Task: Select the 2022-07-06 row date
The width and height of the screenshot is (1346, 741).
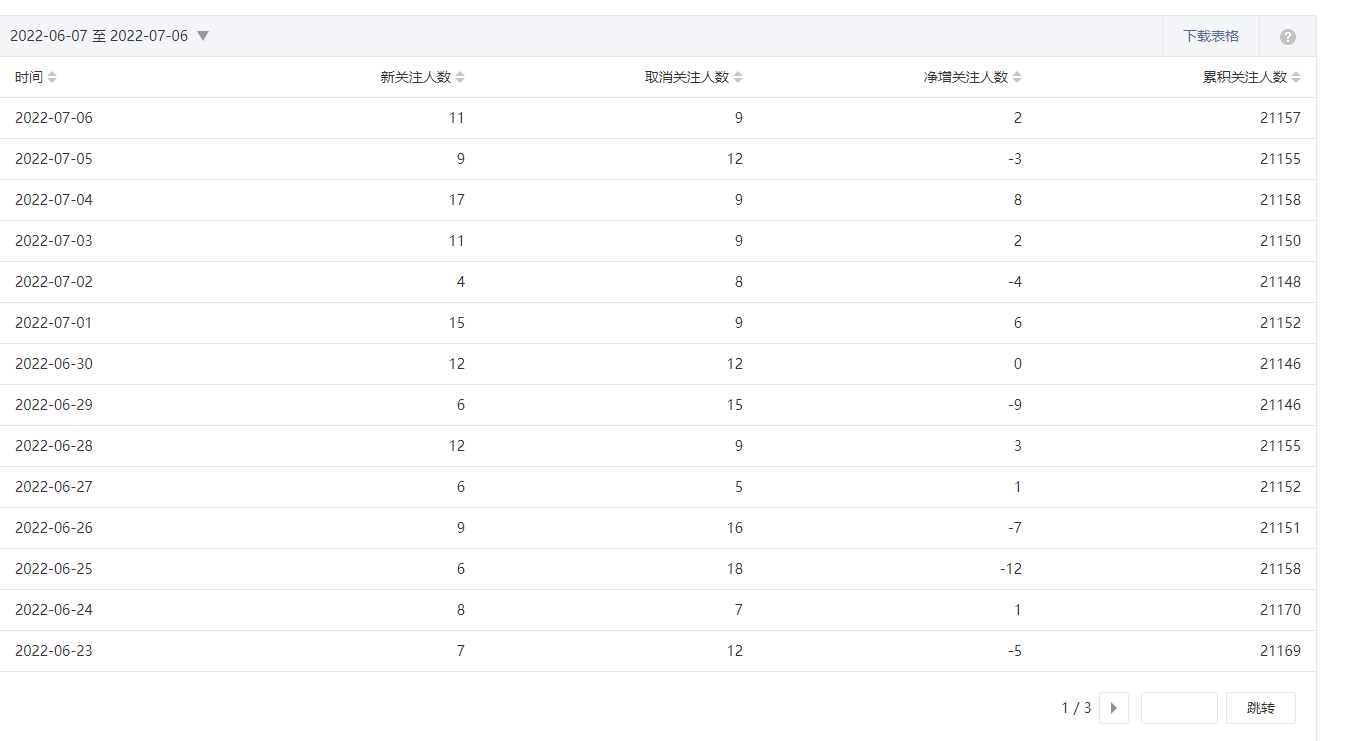Action: 54,118
